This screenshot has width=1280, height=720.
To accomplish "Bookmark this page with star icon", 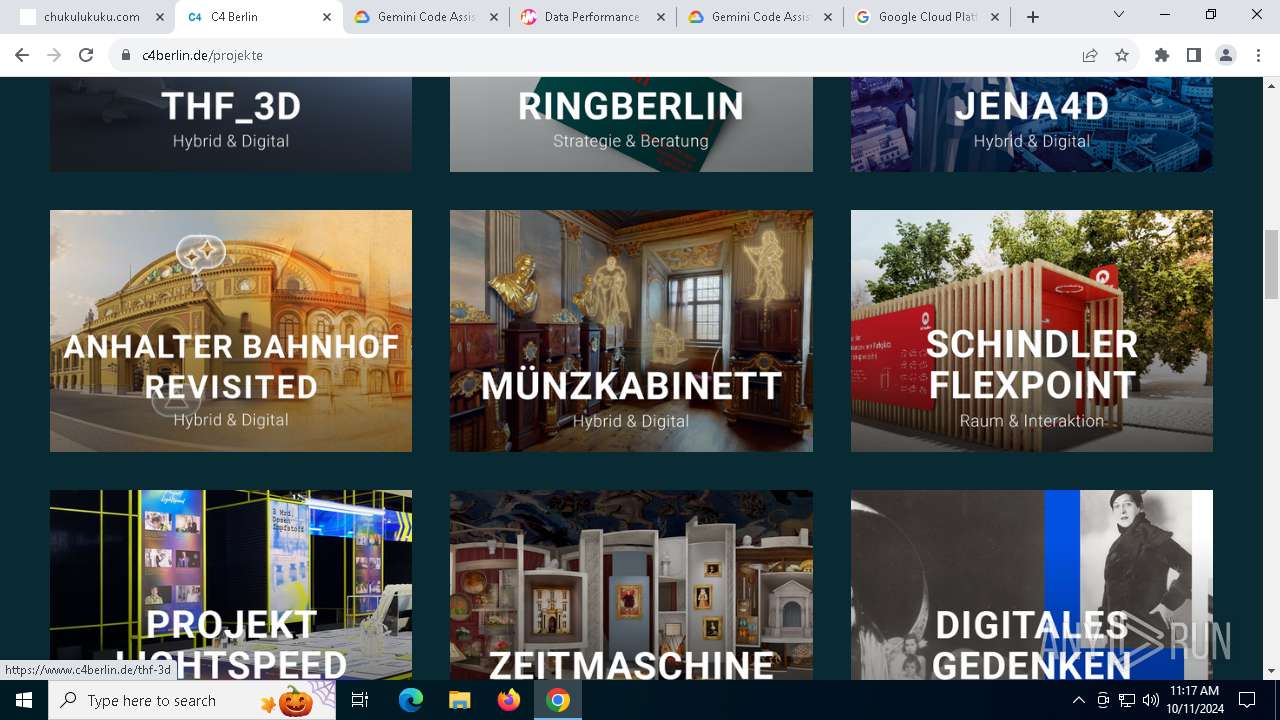I will click(x=1122, y=56).
